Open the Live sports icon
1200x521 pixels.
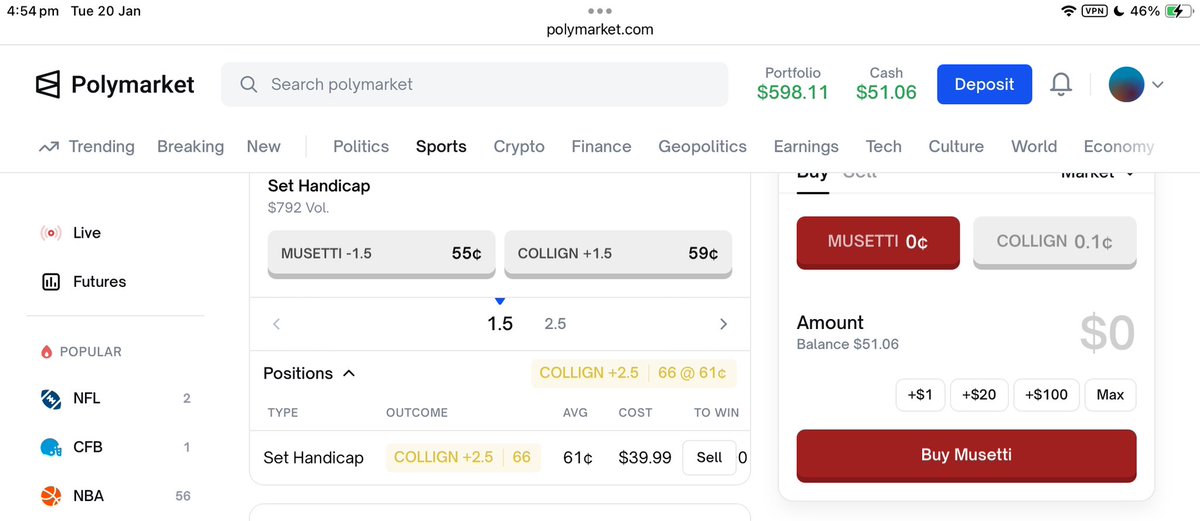click(x=51, y=233)
